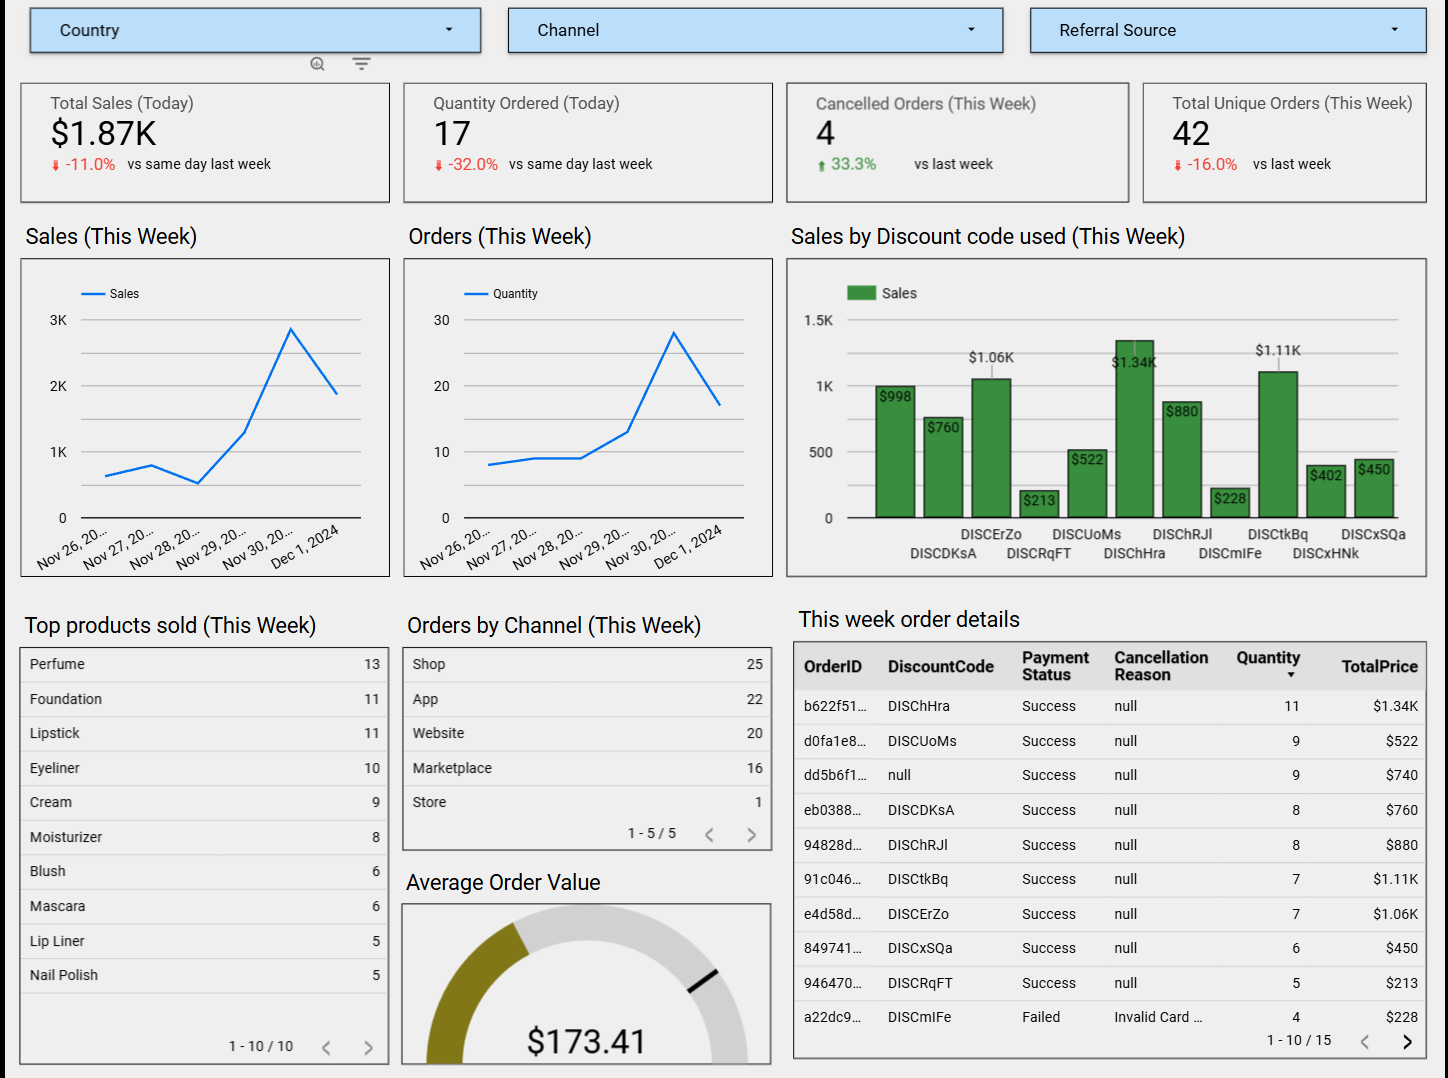Select the Website channel row

tap(587, 733)
